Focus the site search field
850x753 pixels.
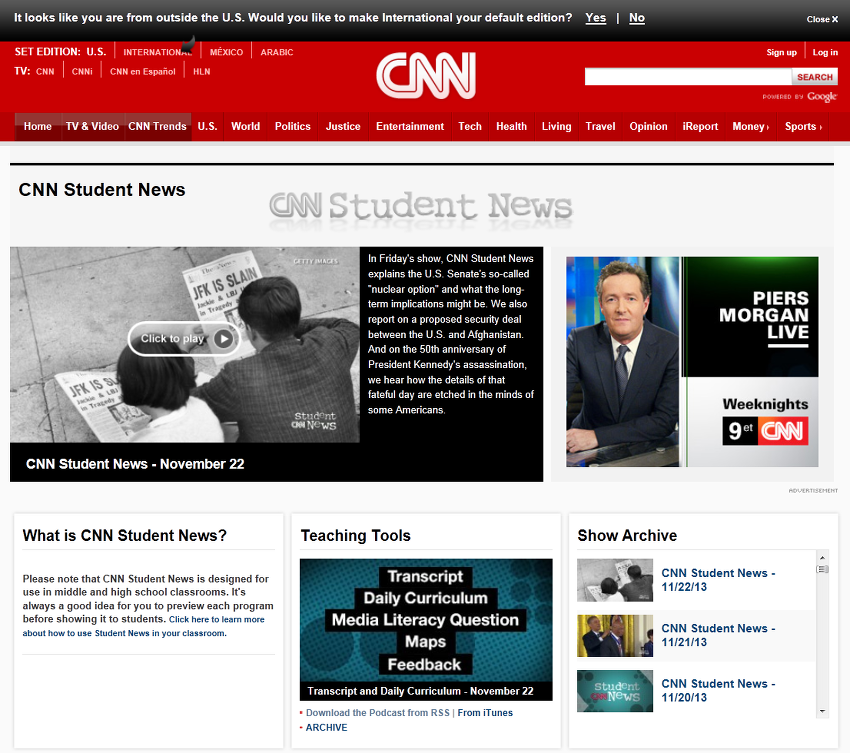pyautogui.click(x=688, y=77)
